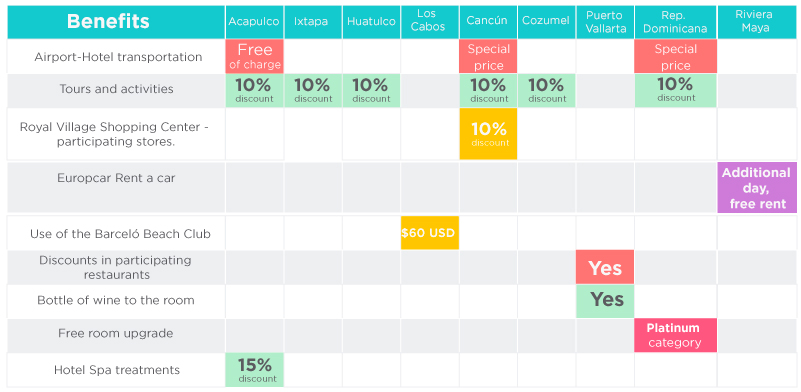This screenshot has height=392, width=801.
Task: Click the Puerto Vallarta column header
Action: [605, 22]
